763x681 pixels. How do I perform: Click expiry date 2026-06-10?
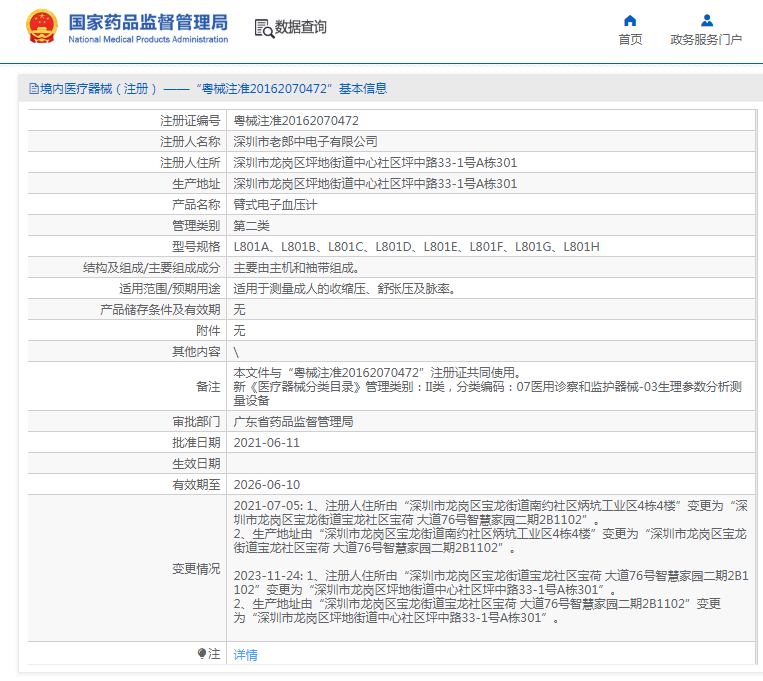[x=267, y=484]
